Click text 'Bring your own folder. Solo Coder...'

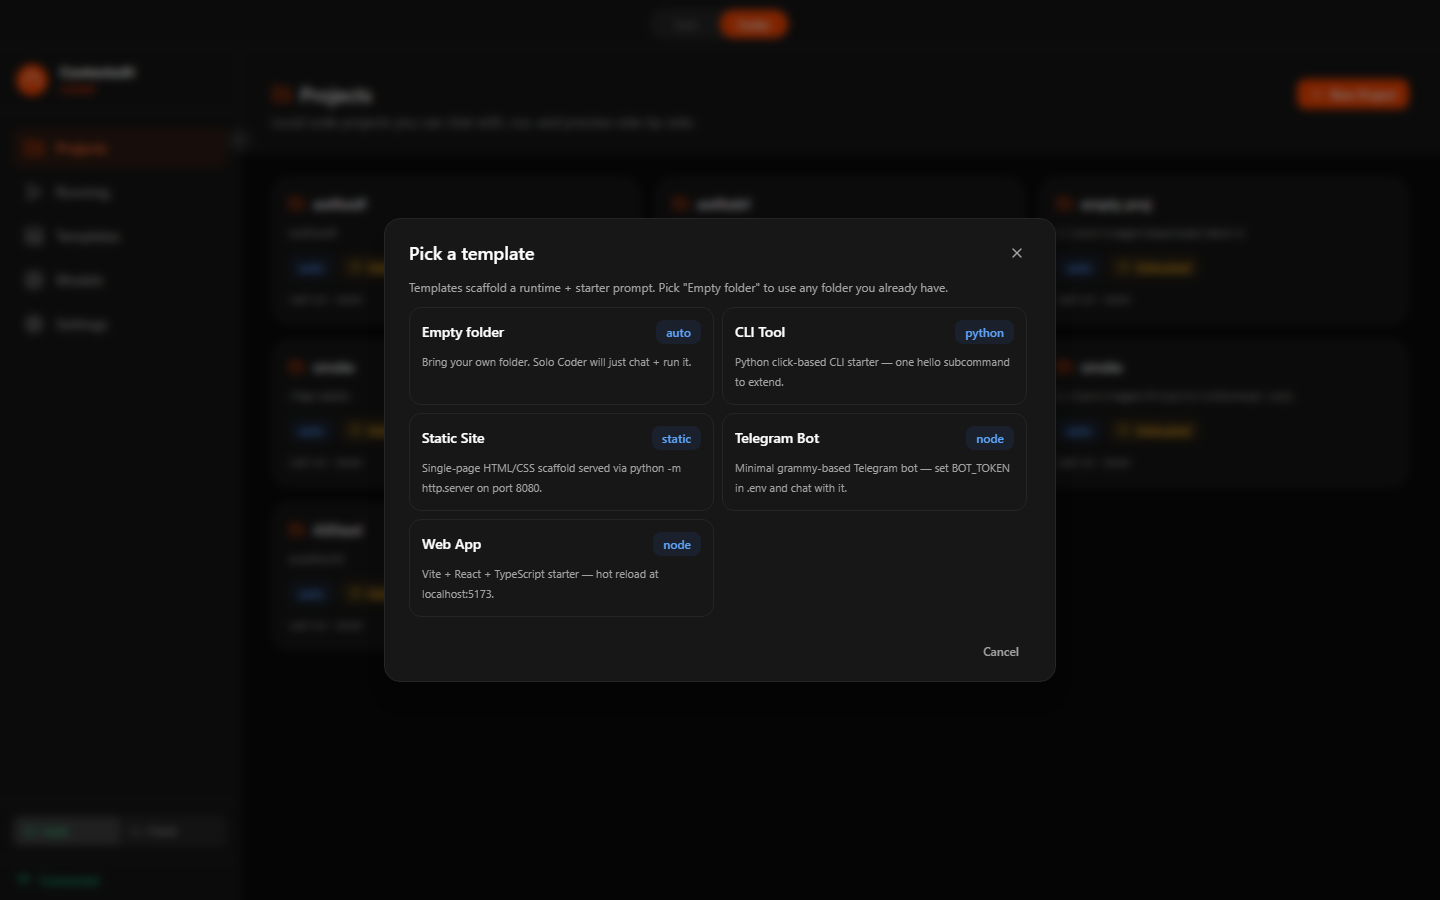click(556, 362)
